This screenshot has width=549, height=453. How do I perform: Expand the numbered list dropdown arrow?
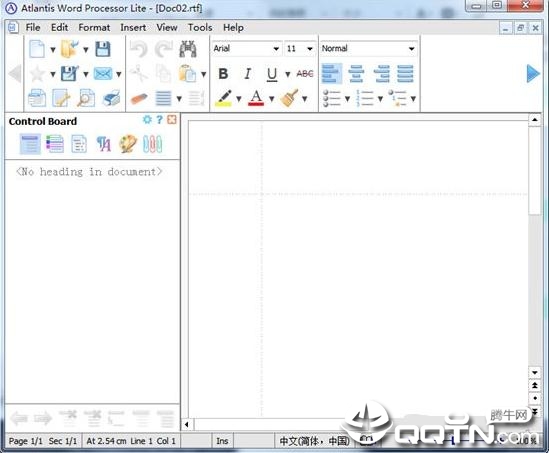[380, 99]
